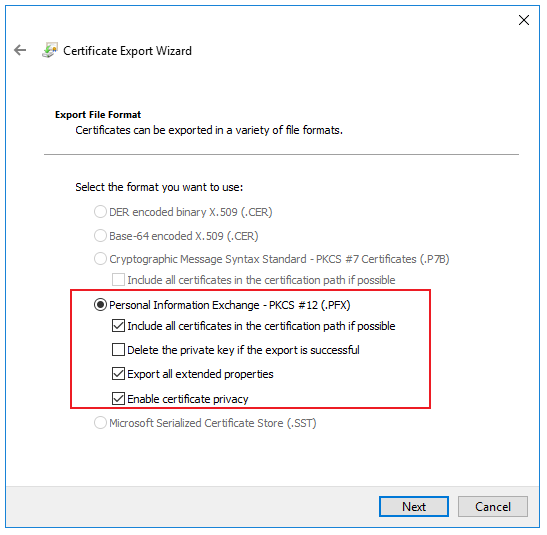
Task: Disable the Enable certificate privacy checkbox
Action: [118, 399]
